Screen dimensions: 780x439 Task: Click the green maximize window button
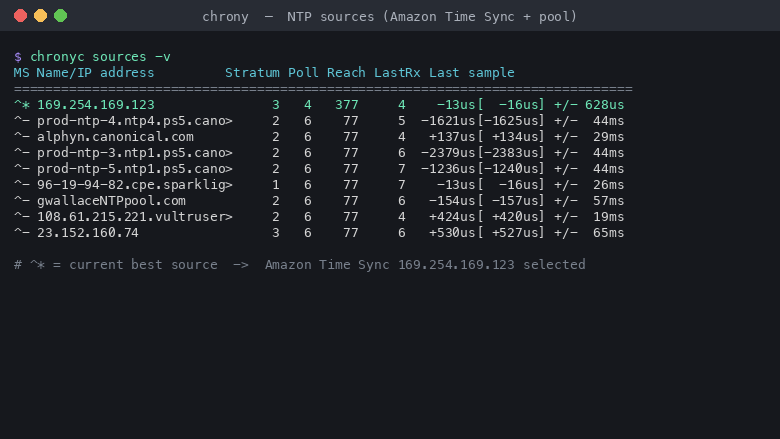click(x=61, y=16)
